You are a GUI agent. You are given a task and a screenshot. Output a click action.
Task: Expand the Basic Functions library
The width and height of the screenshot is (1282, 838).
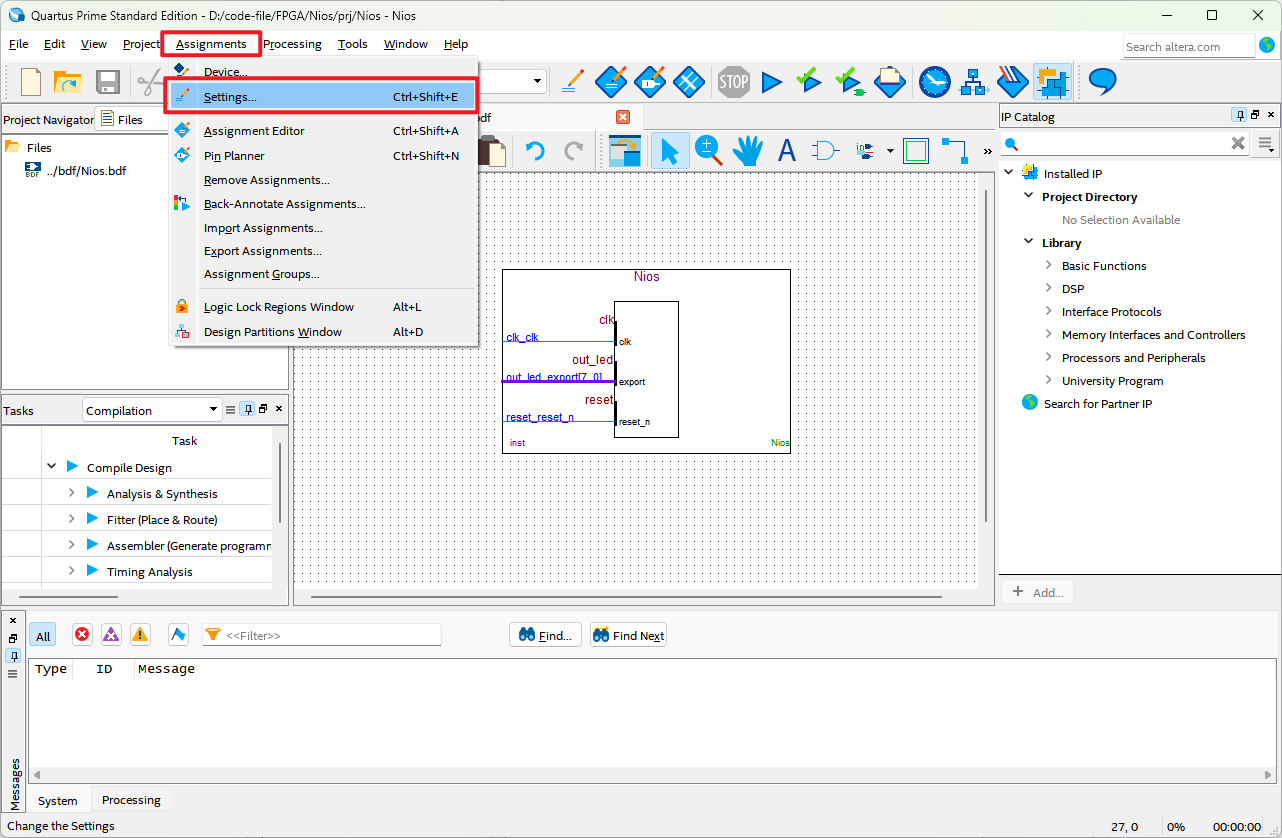point(1048,265)
